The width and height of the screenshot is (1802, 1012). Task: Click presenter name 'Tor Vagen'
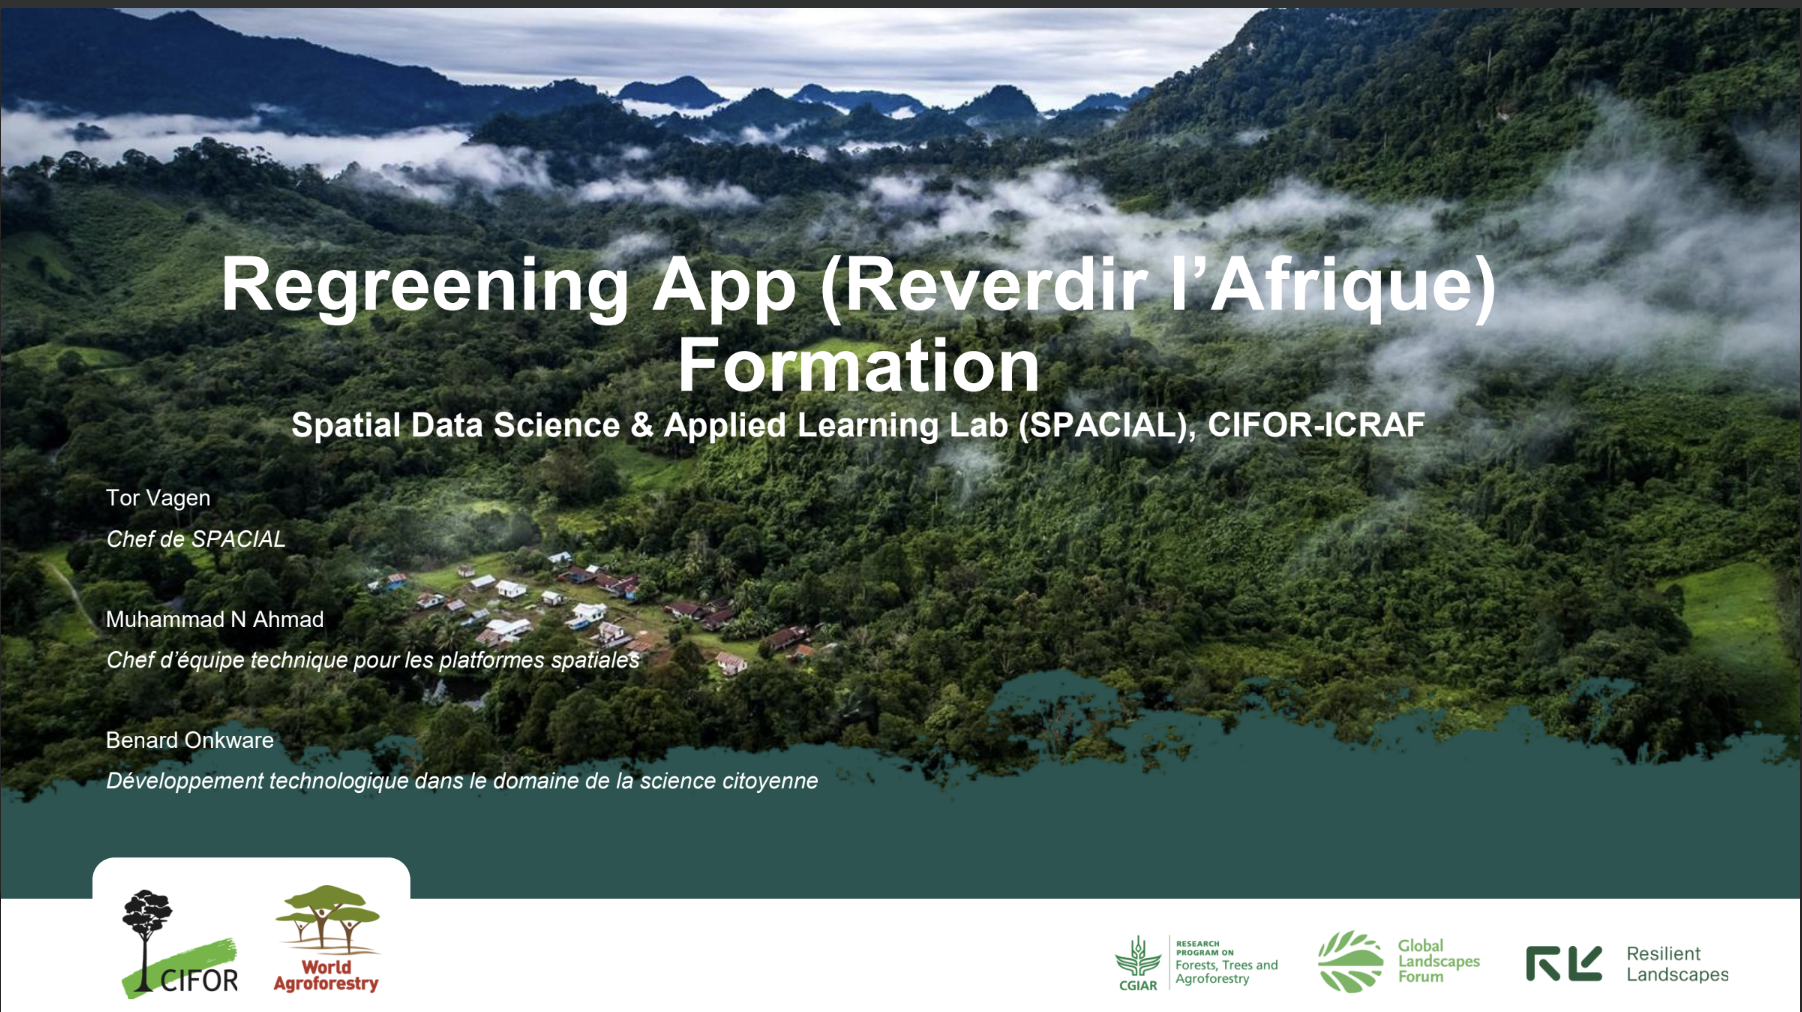[x=158, y=498]
